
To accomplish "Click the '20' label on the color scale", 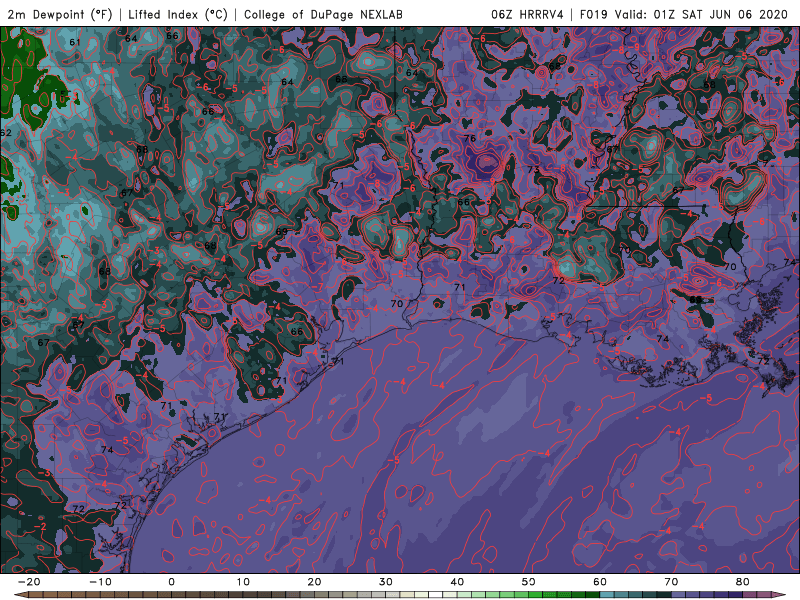I will 314,582.
